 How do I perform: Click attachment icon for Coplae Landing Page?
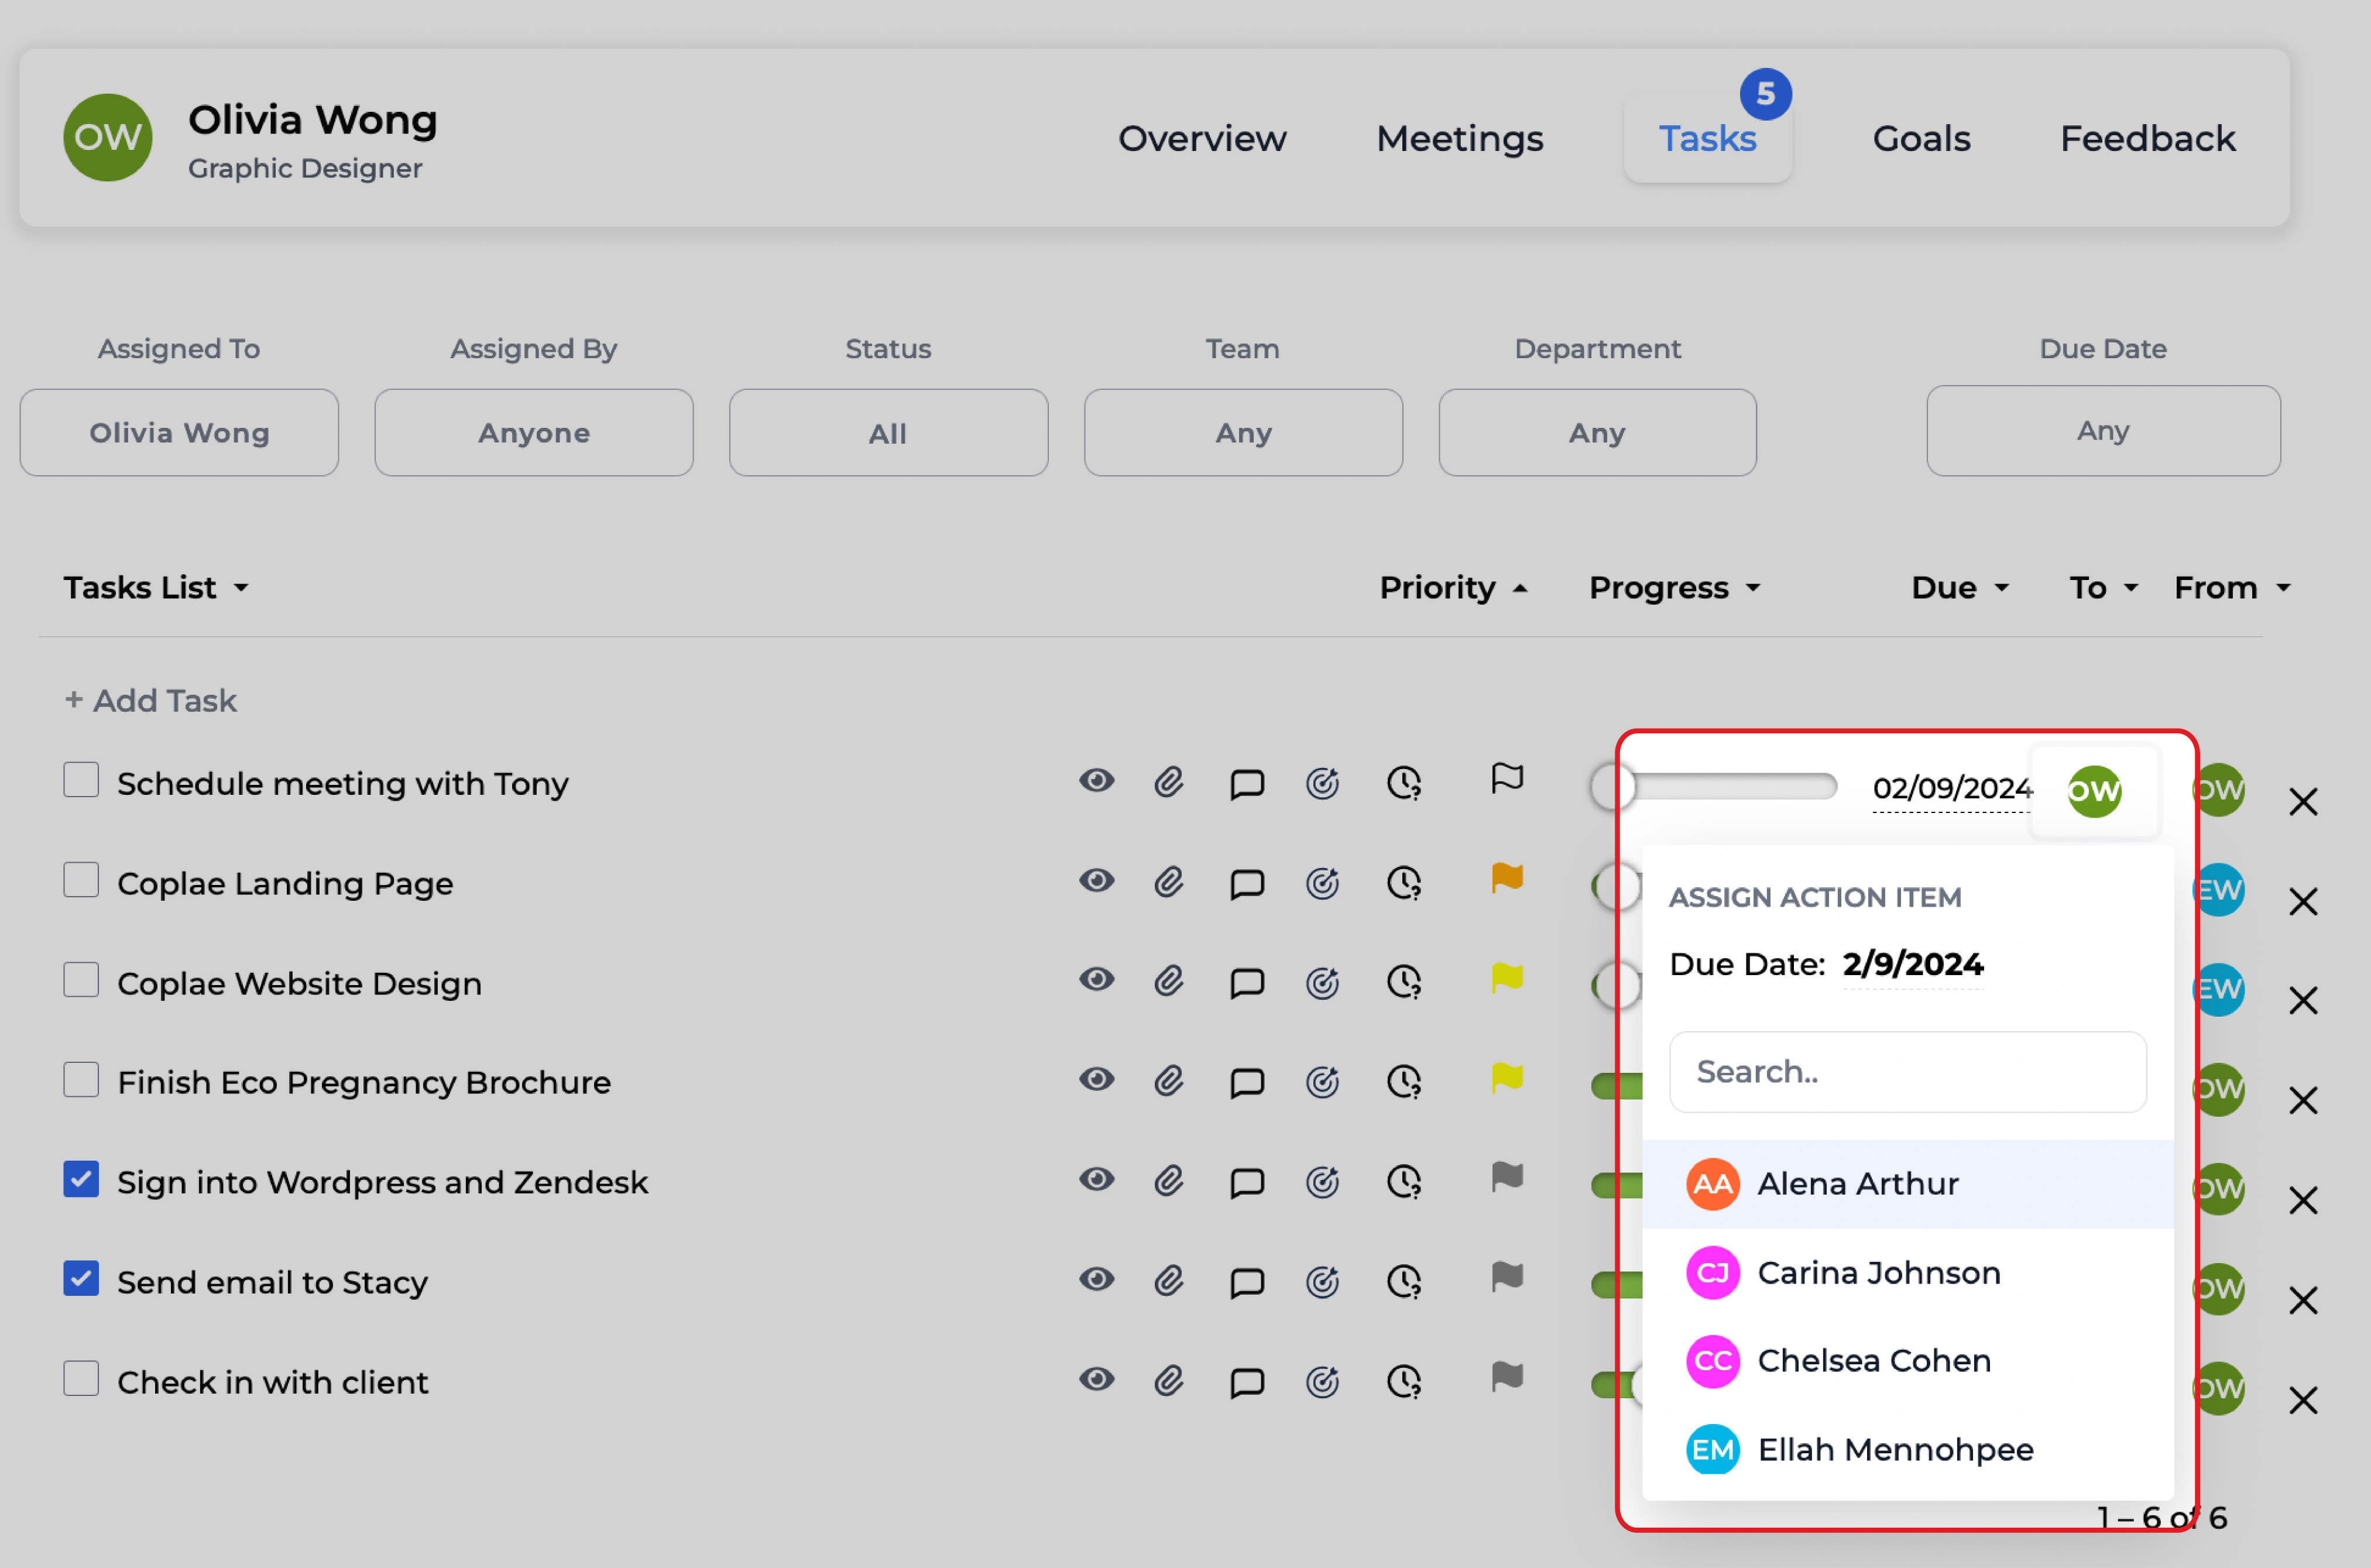pos(1168,882)
